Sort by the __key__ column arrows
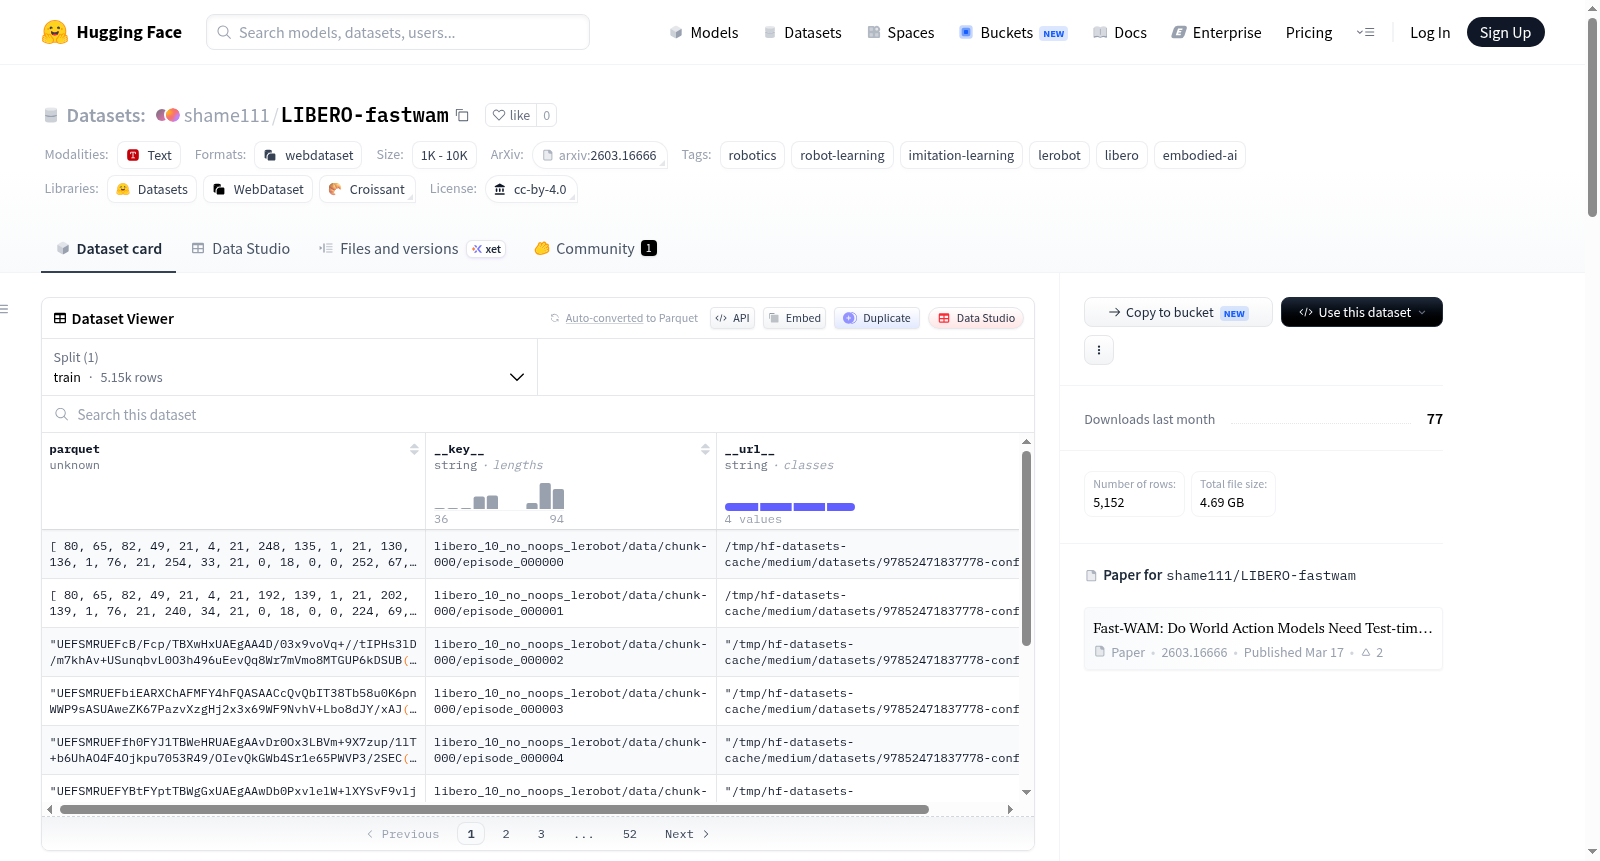This screenshot has width=1600, height=861. click(x=705, y=450)
